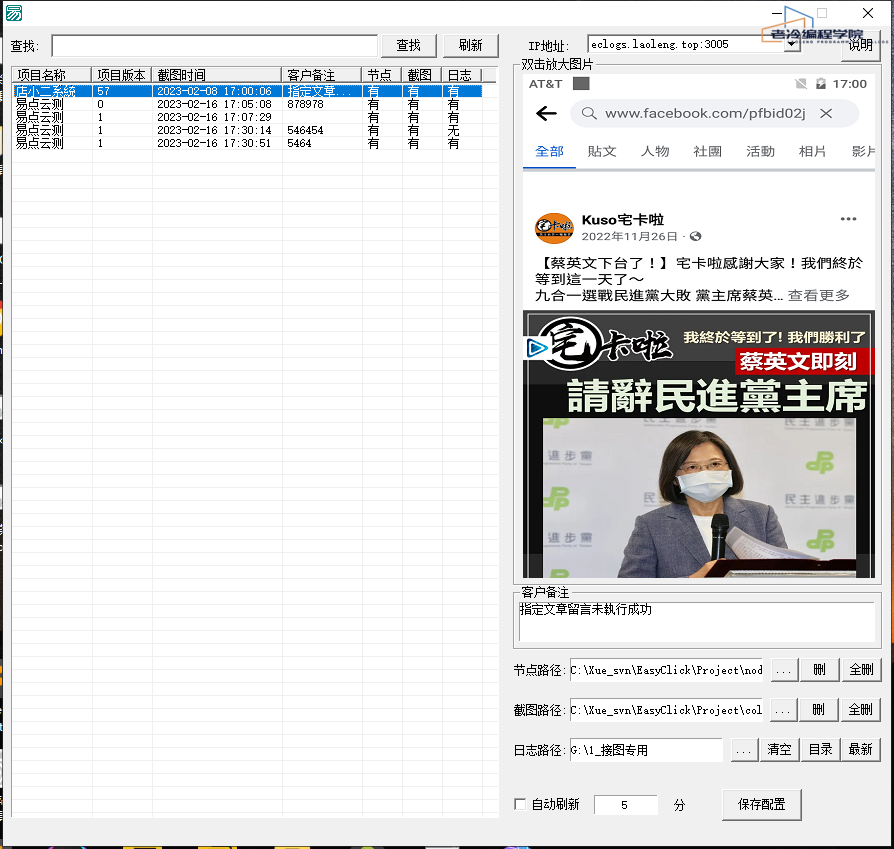Select the 社團 tab in the screenshot
This screenshot has width=894, height=849.
pyautogui.click(x=708, y=151)
